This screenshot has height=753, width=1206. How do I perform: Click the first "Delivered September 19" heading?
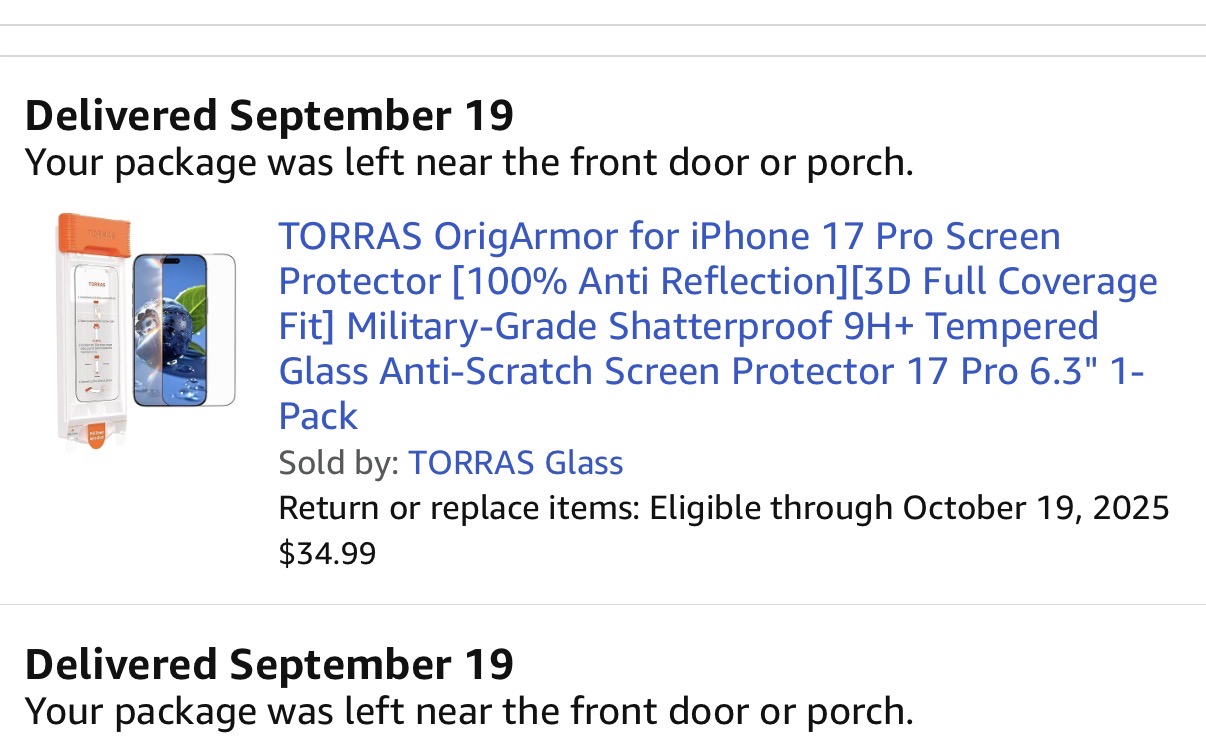269,116
